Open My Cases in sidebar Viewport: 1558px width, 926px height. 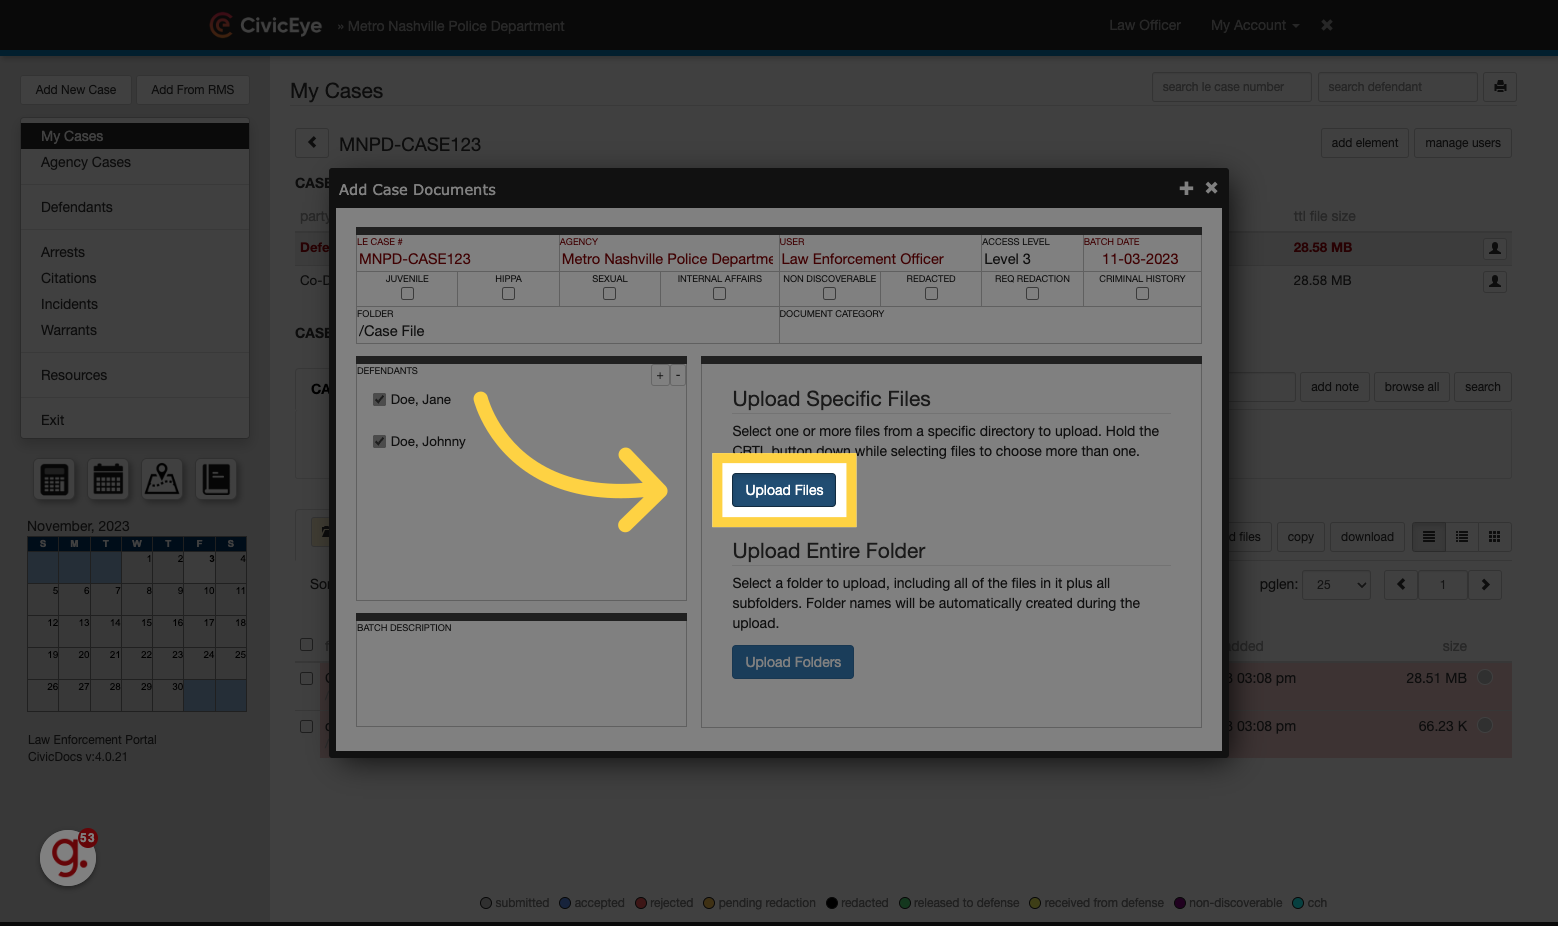coord(135,136)
